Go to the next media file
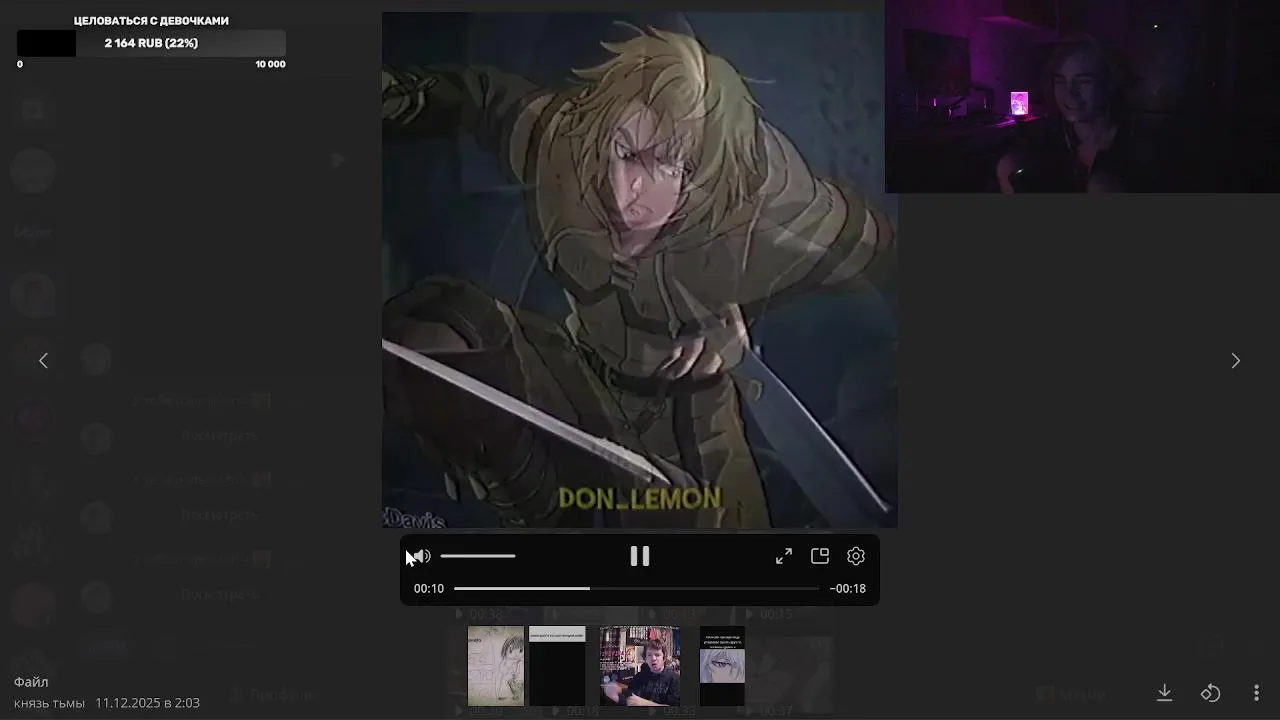This screenshot has width=1280, height=720. pyautogui.click(x=1236, y=360)
